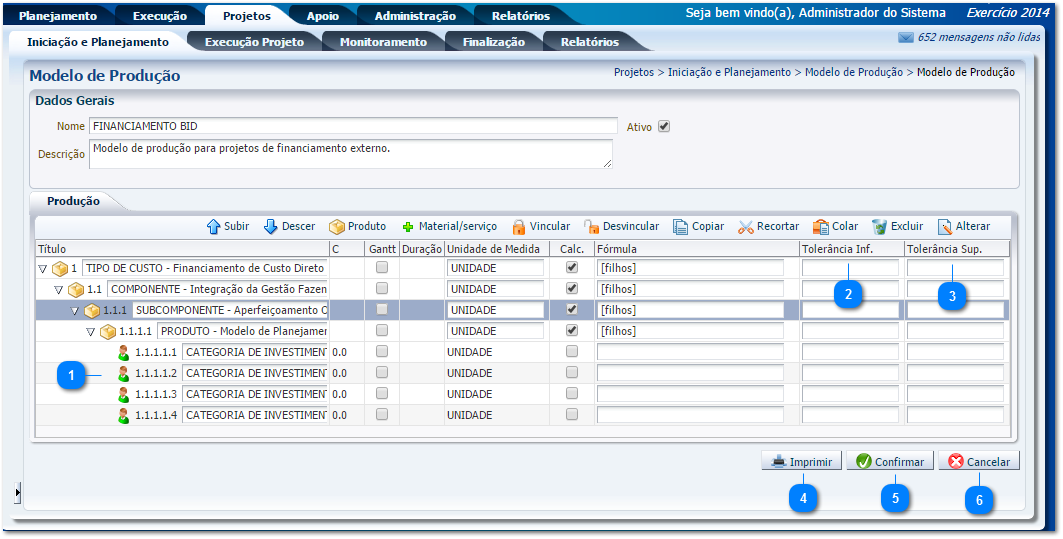Image resolution: width=1063 pixels, height=539 pixels.
Task: Toggle Gantt checkbox for TIPO DE CUSTO row
Action: [381, 268]
